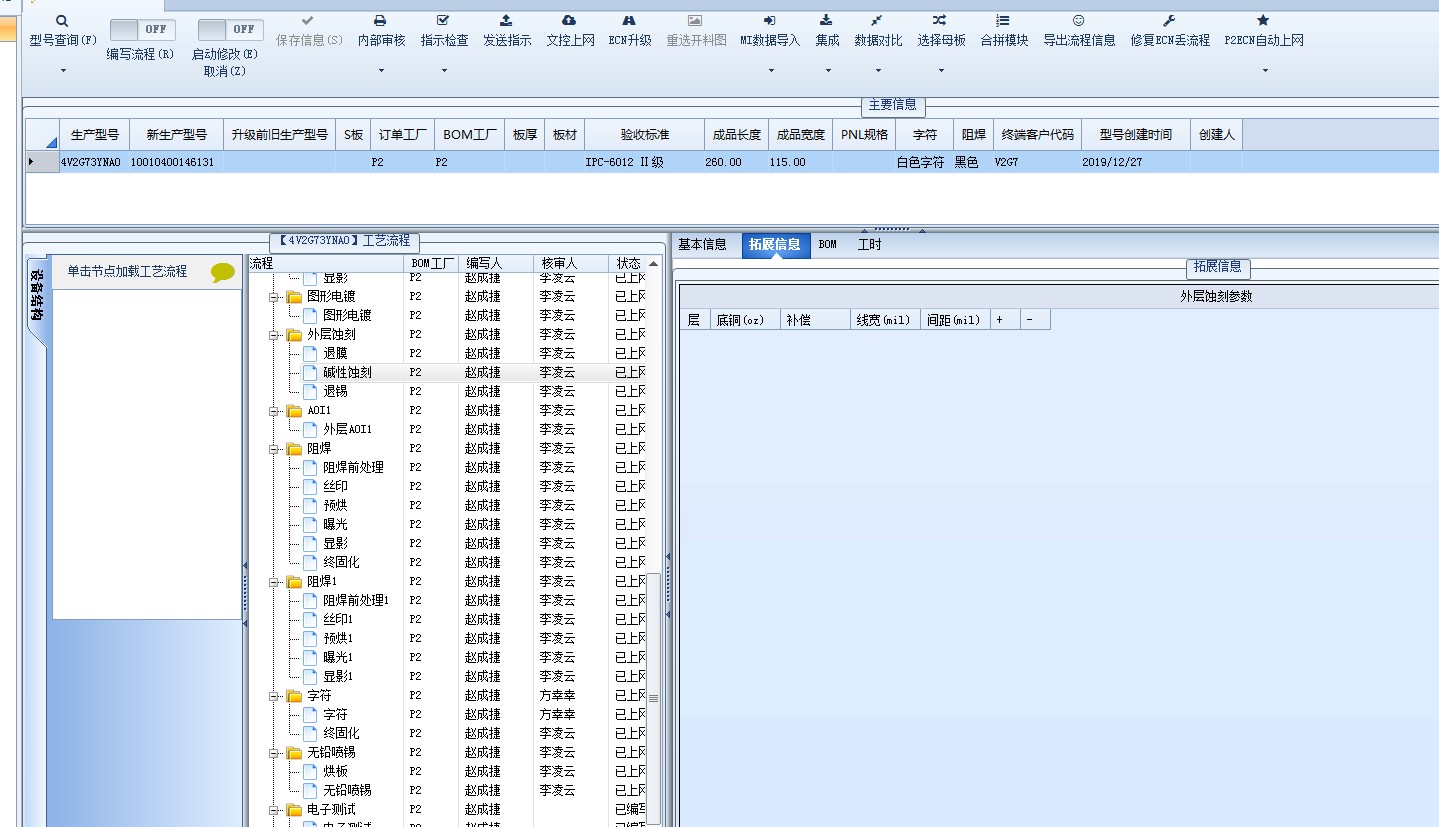Click the 电子测试 folder icon
Image resolution: width=1439 pixels, height=827 pixels.
[294, 810]
